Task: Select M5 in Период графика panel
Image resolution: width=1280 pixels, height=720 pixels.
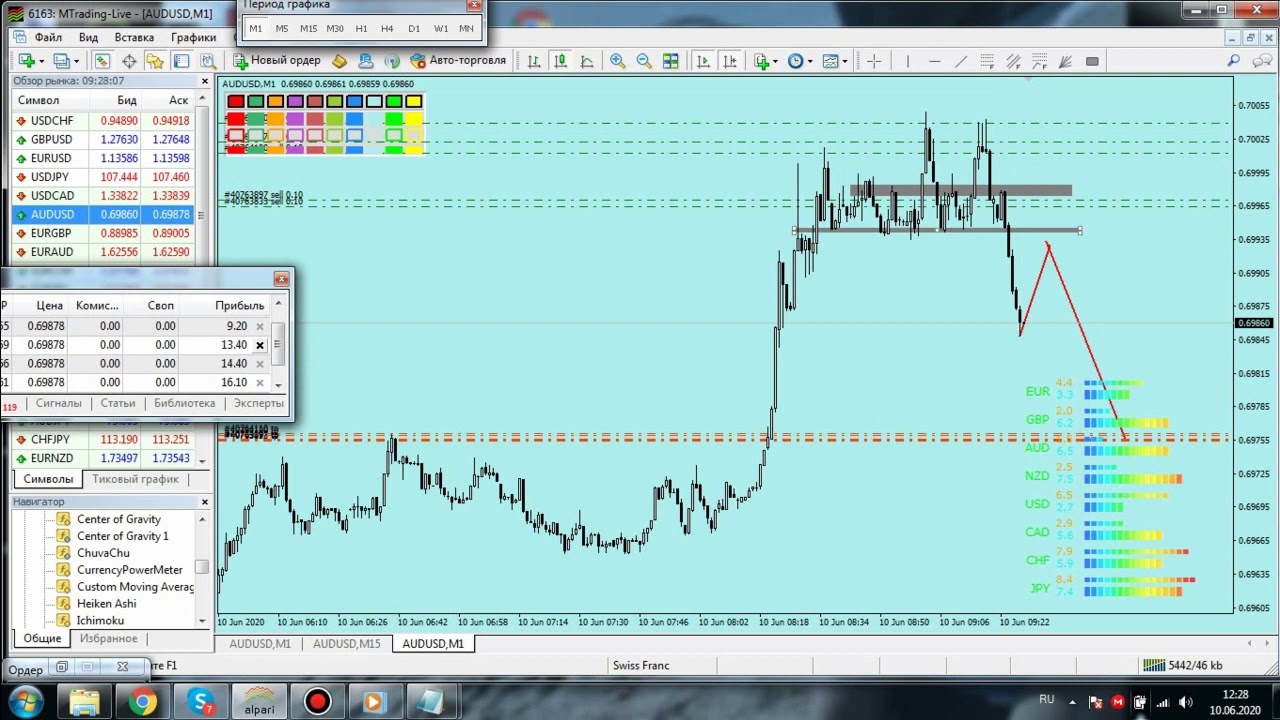Action: tap(281, 28)
